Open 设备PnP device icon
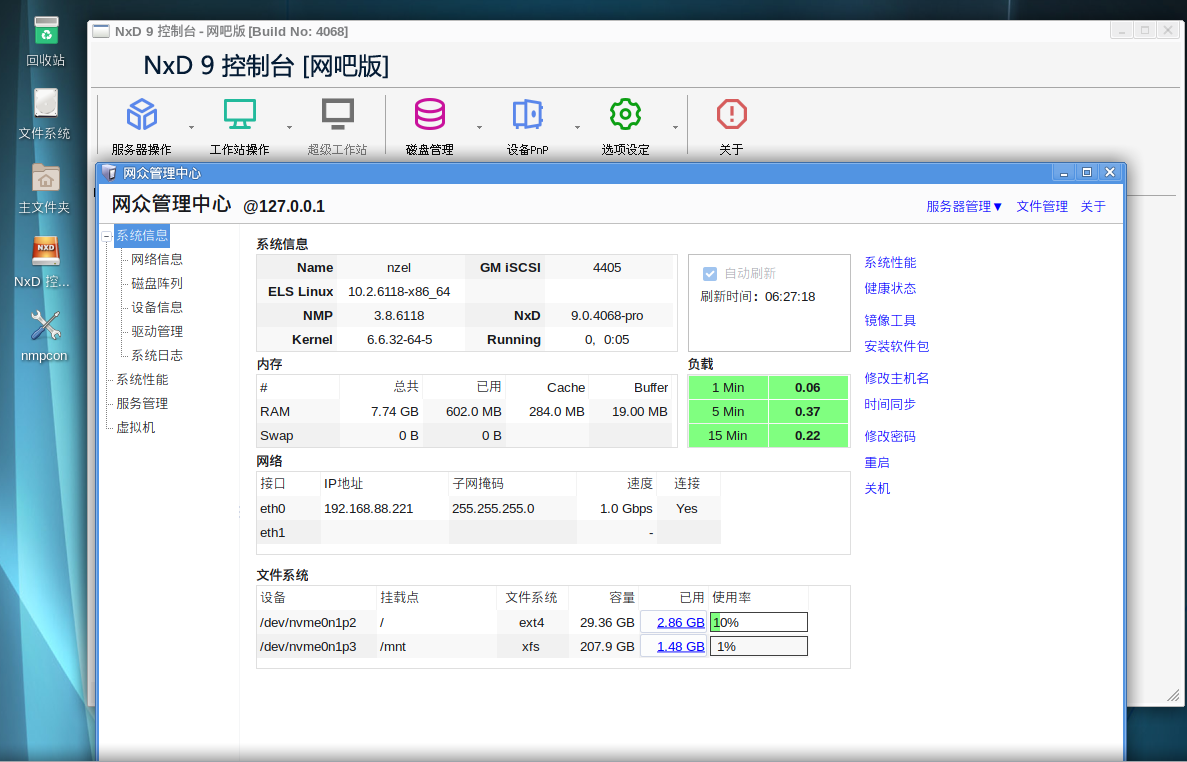The image size is (1187, 762). coord(528,115)
